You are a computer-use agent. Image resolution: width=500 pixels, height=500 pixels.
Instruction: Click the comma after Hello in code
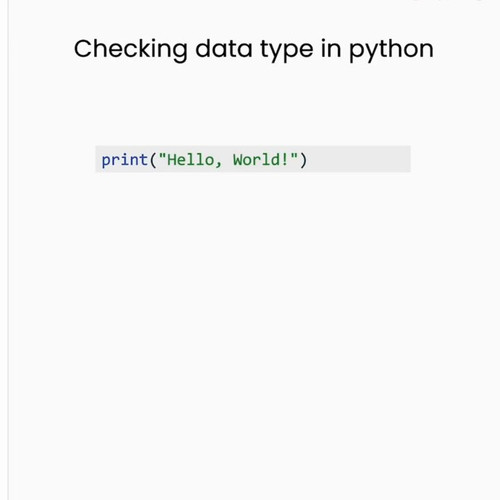tap(218, 164)
